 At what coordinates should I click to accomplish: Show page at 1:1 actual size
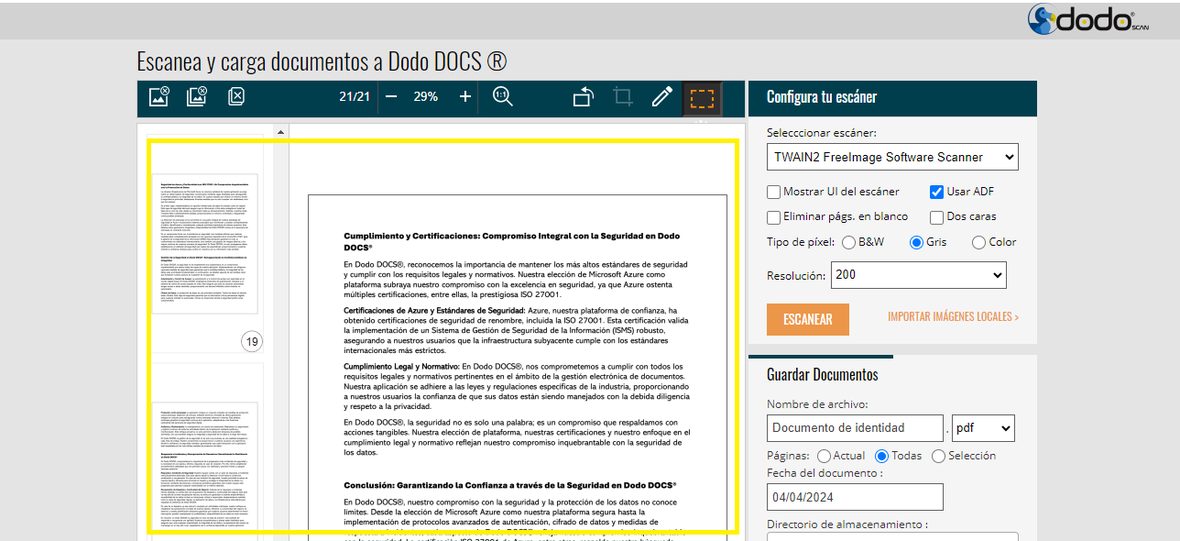tap(503, 96)
